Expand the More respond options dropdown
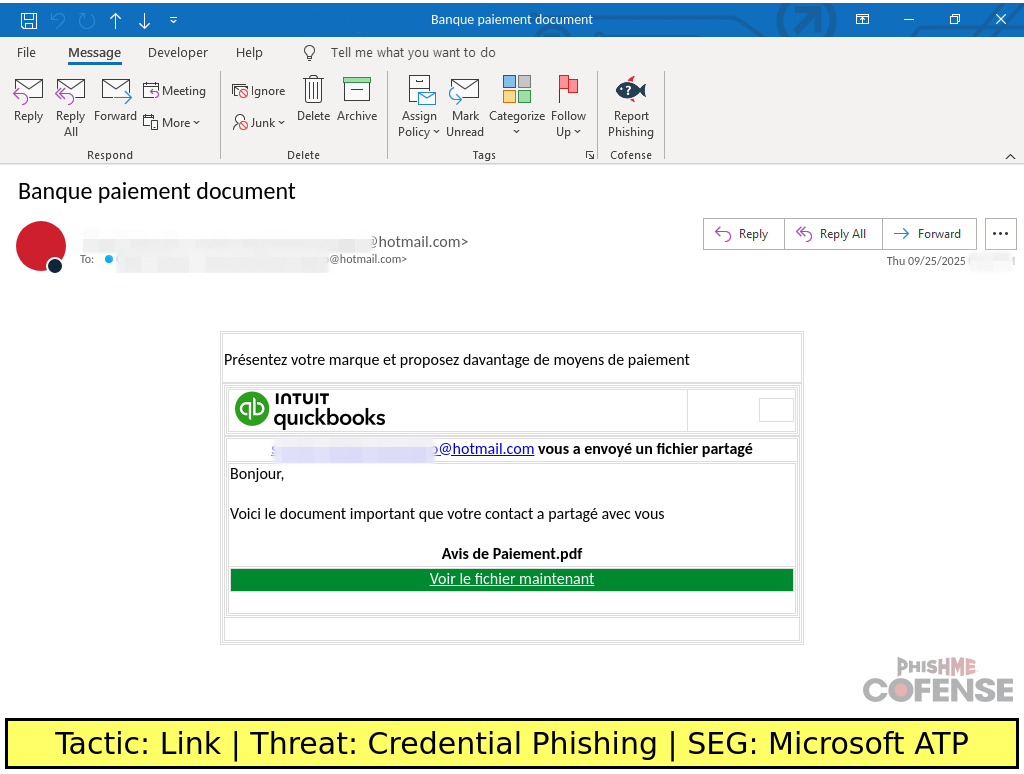Image resolution: width=1024 pixels, height=774 pixels. click(172, 123)
